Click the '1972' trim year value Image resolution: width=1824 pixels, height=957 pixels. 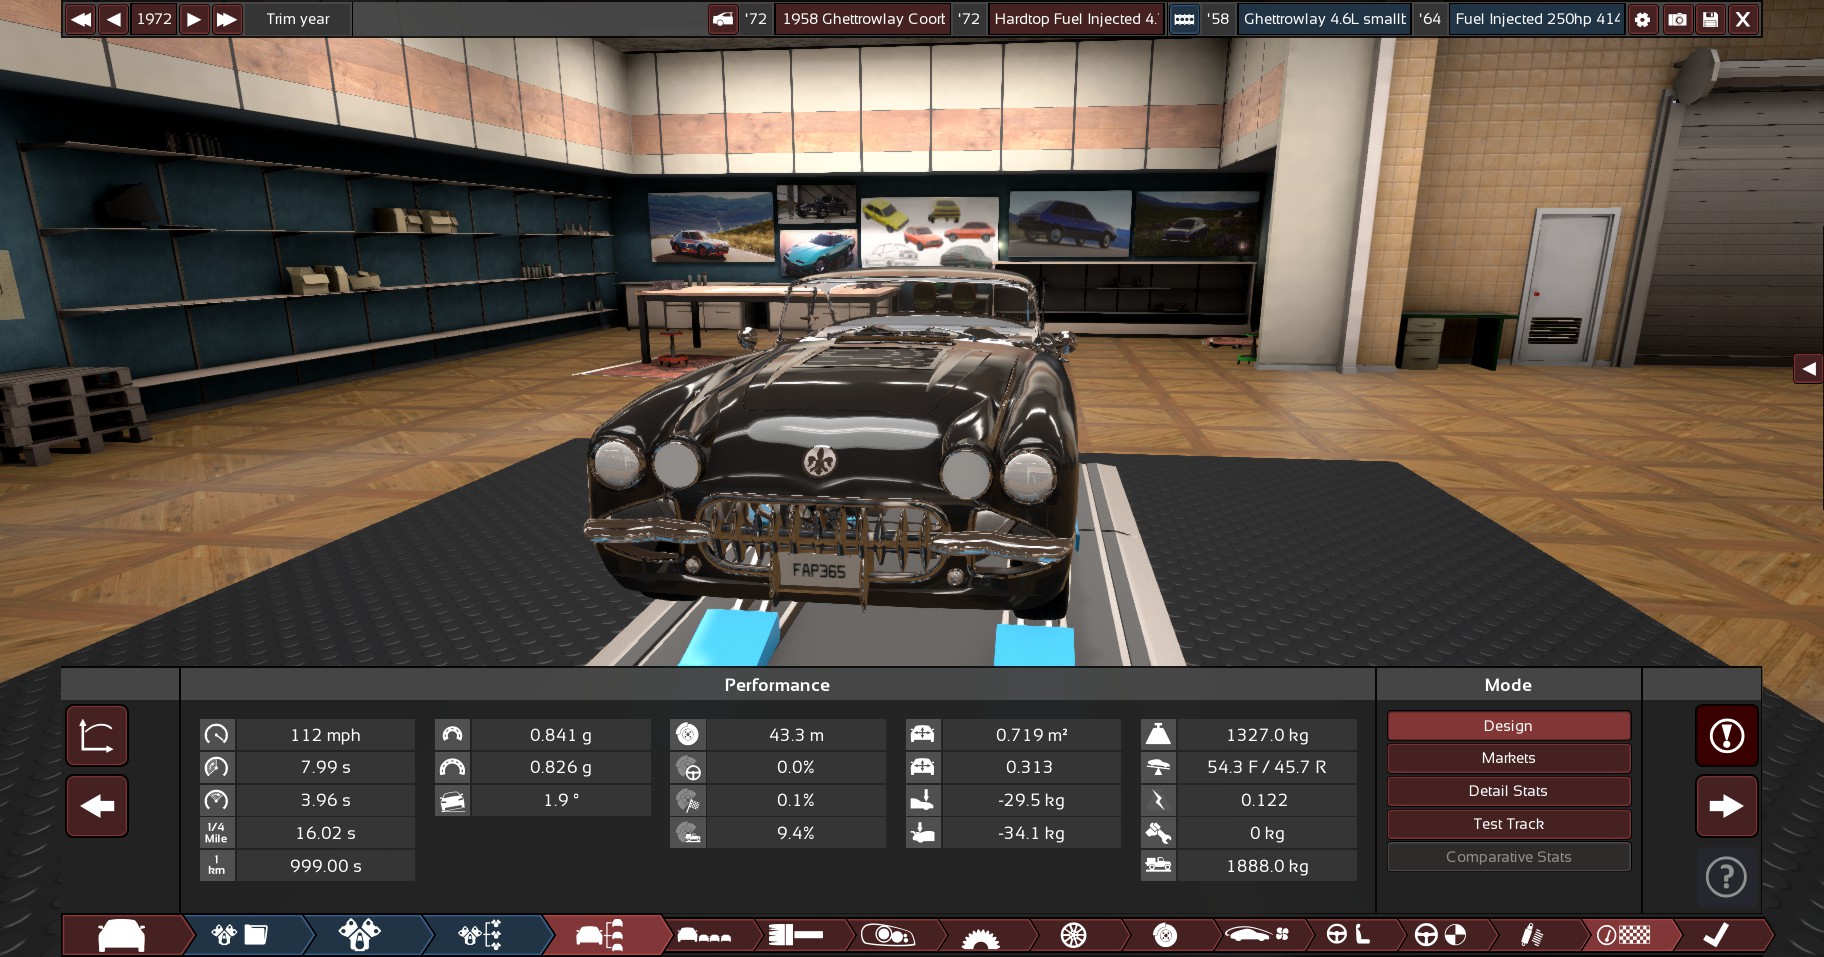(154, 19)
